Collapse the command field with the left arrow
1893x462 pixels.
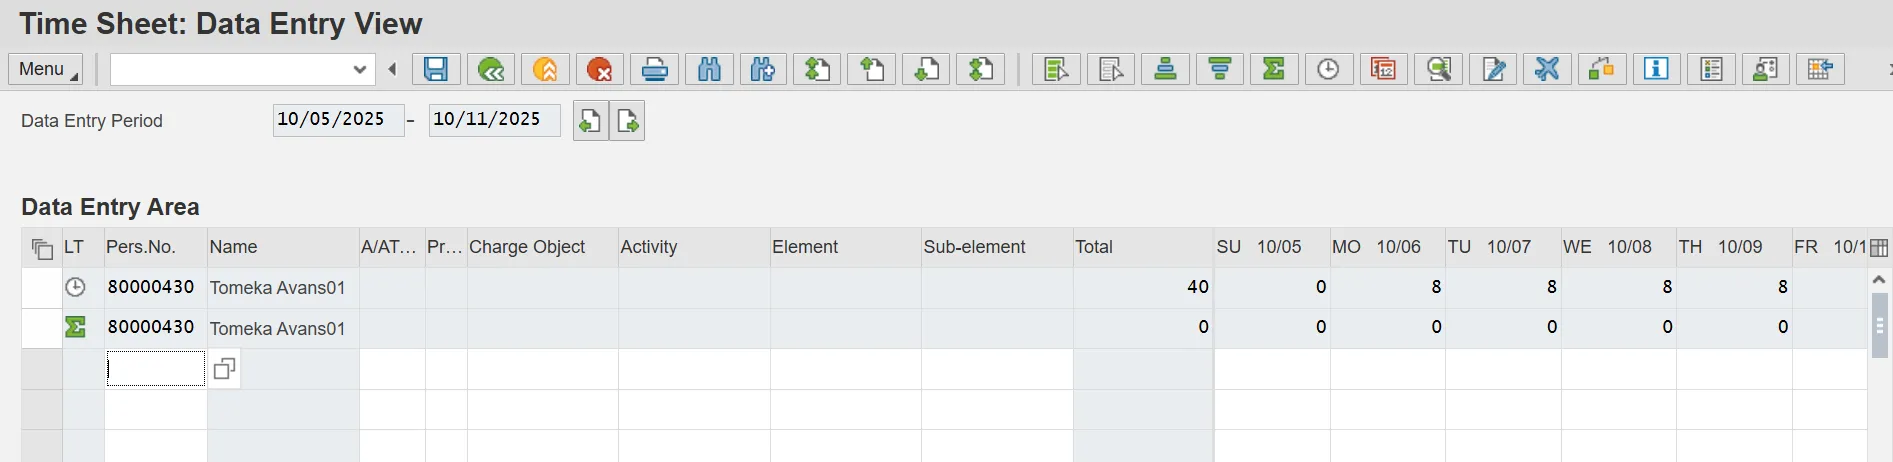(x=393, y=69)
